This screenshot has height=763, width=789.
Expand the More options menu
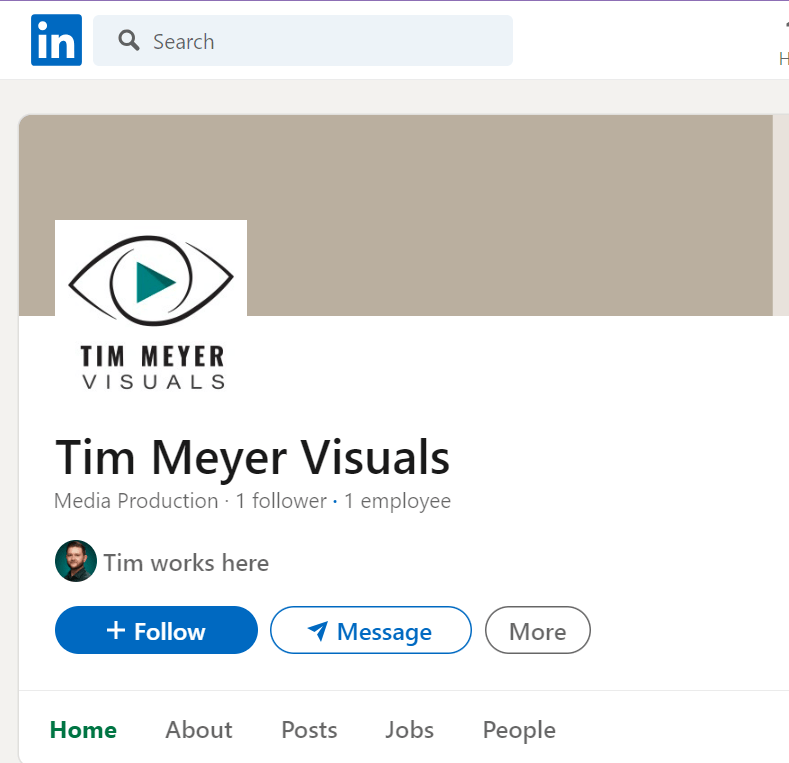pyautogui.click(x=537, y=631)
